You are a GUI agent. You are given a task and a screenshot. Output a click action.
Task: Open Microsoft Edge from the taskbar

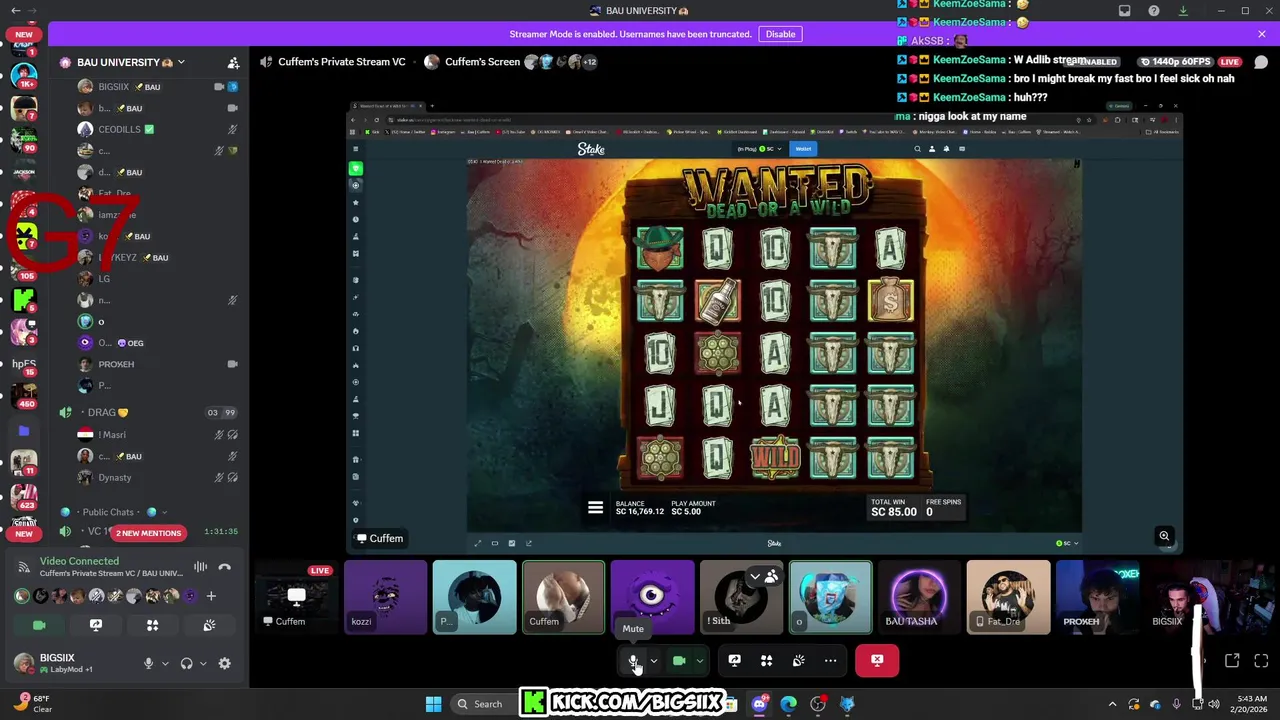click(789, 704)
